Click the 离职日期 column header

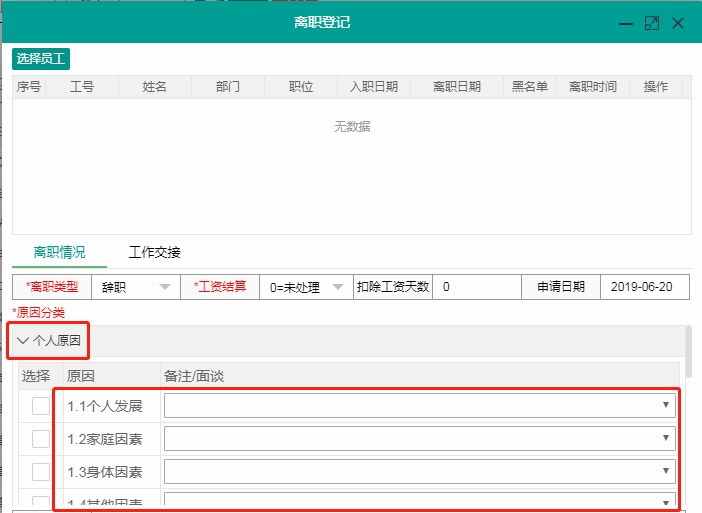pyautogui.click(x=456, y=87)
